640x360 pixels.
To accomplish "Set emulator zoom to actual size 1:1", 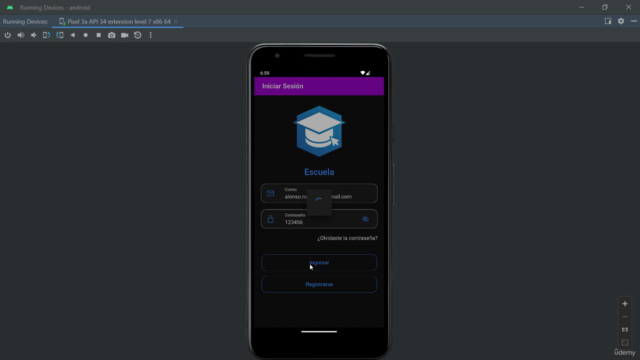I will 624,330.
